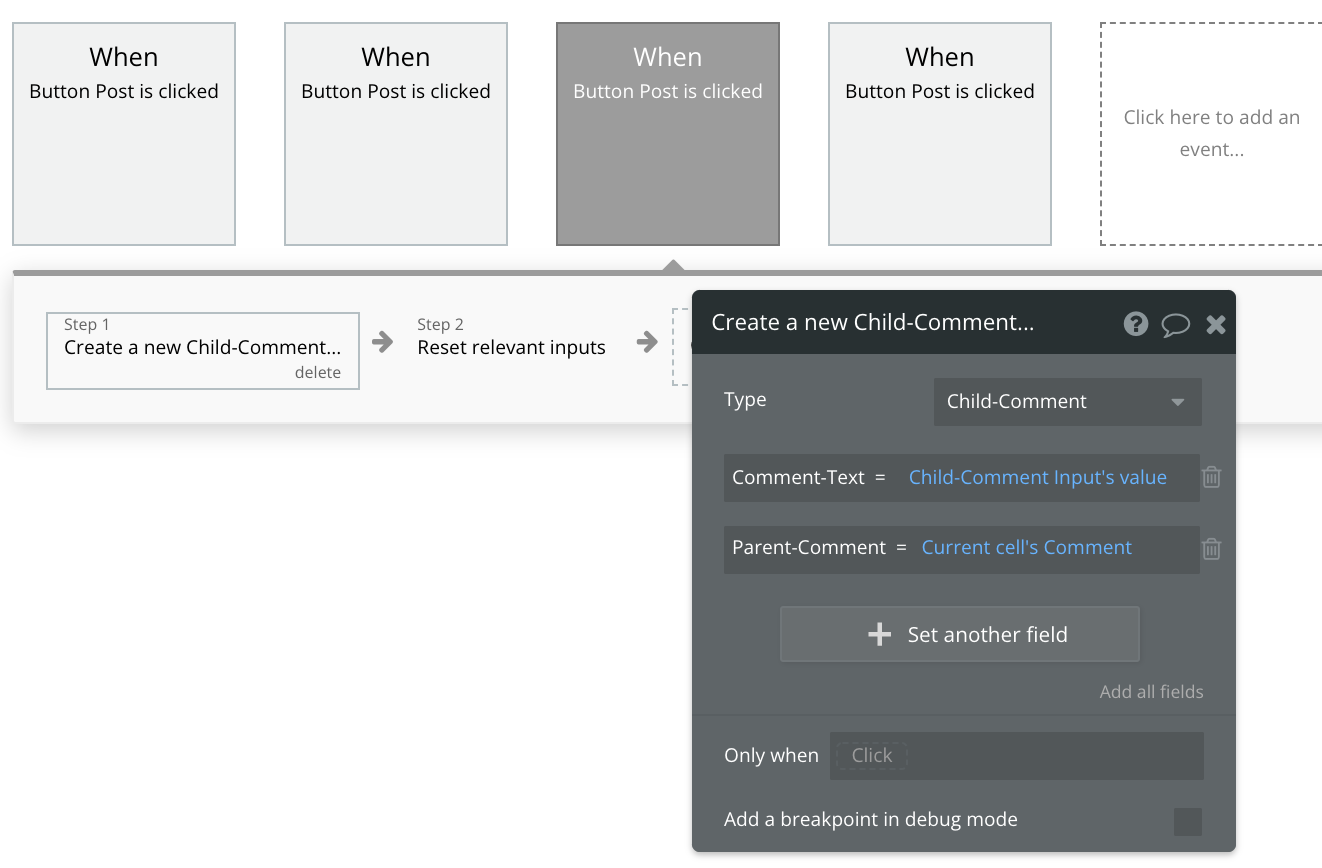The height and width of the screenshot is (868, 1322).
Task: Delete the Comment-Text field with trash icon
Action: 1211,477
